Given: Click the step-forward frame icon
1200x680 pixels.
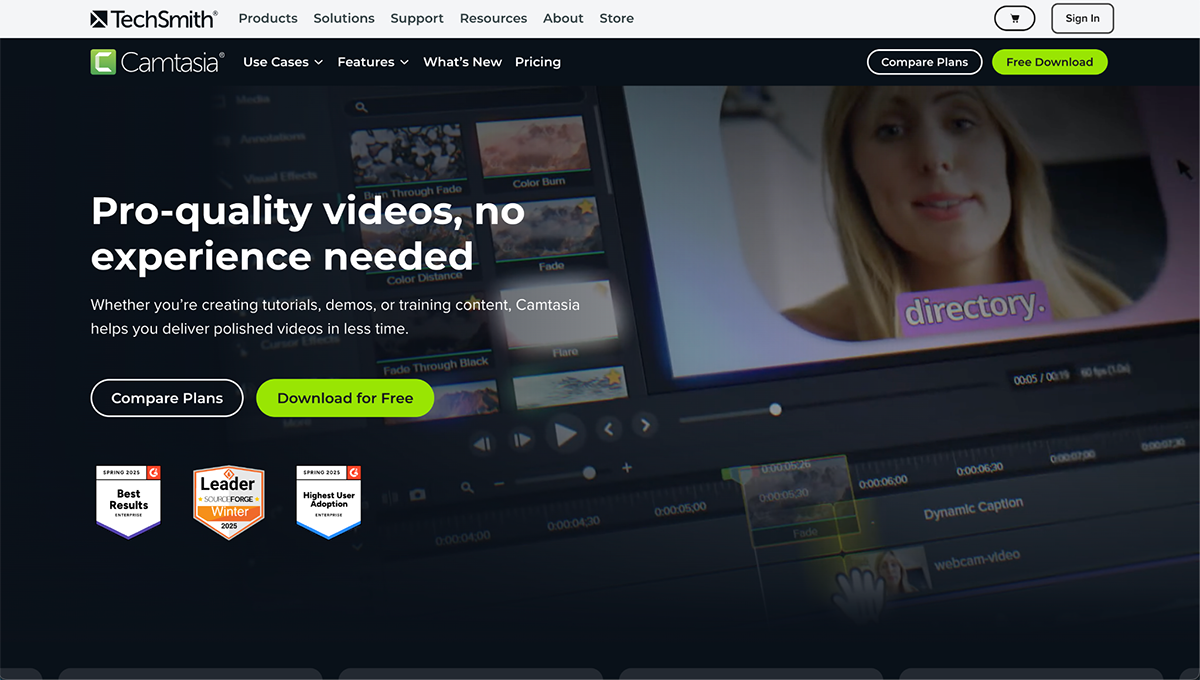Looking at the screenshot, I should [x=521, y=438].
